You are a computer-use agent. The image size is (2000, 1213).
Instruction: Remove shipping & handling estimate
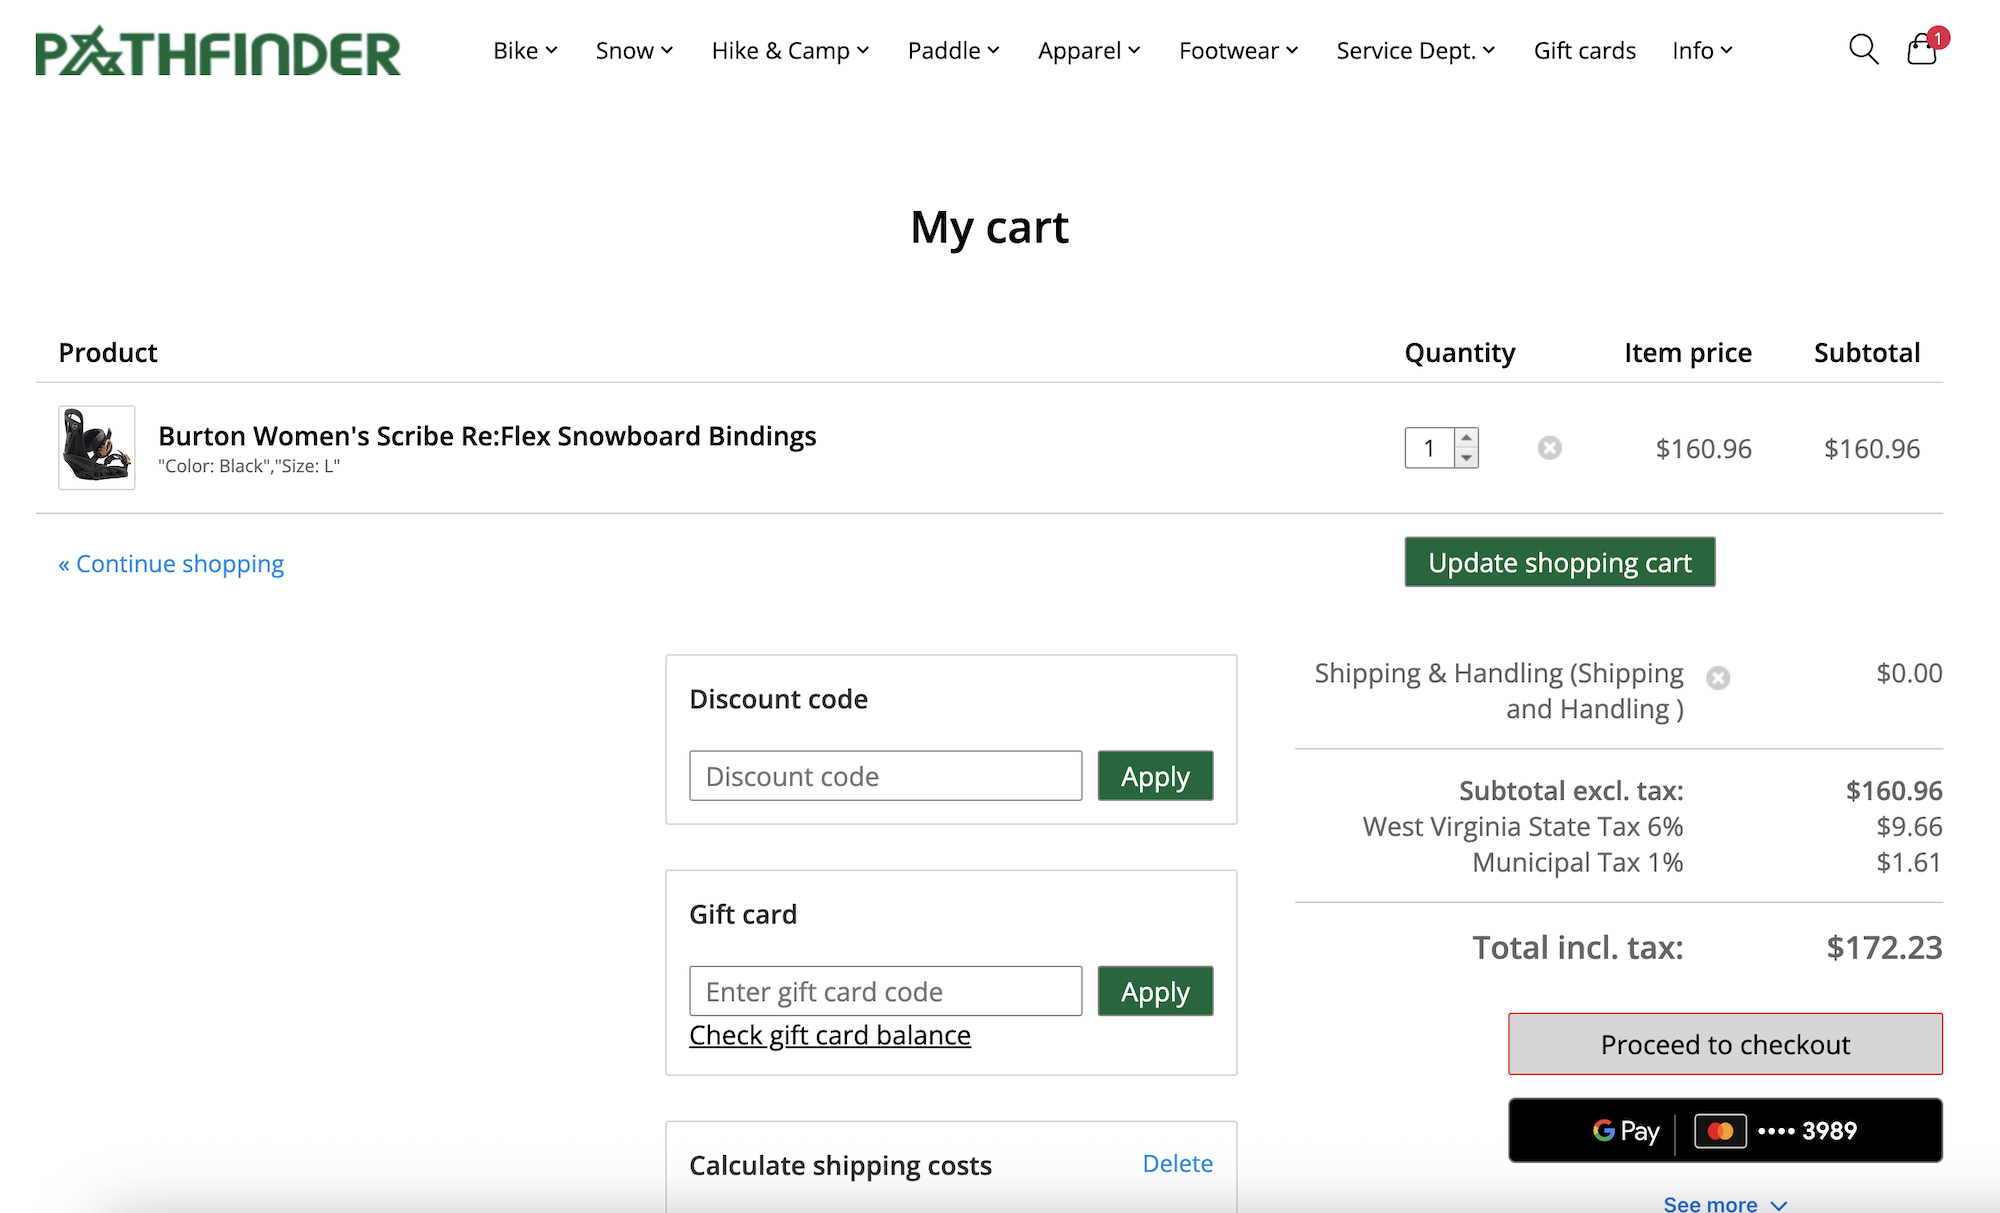[x=1718, y=678]
